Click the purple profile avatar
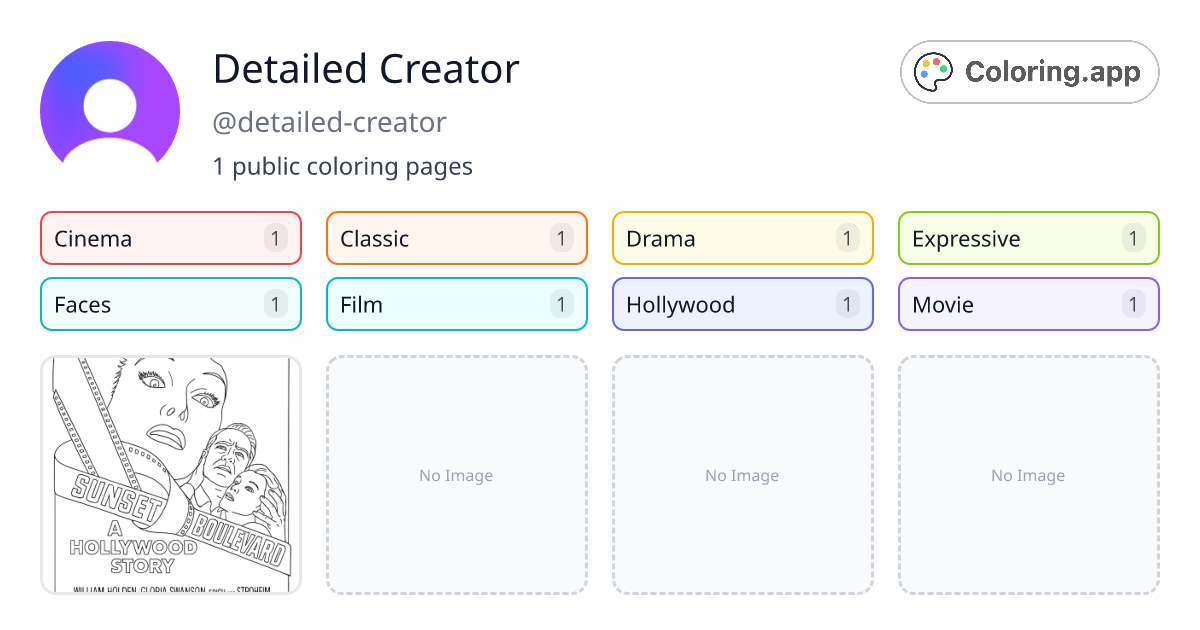 [110, 102]
